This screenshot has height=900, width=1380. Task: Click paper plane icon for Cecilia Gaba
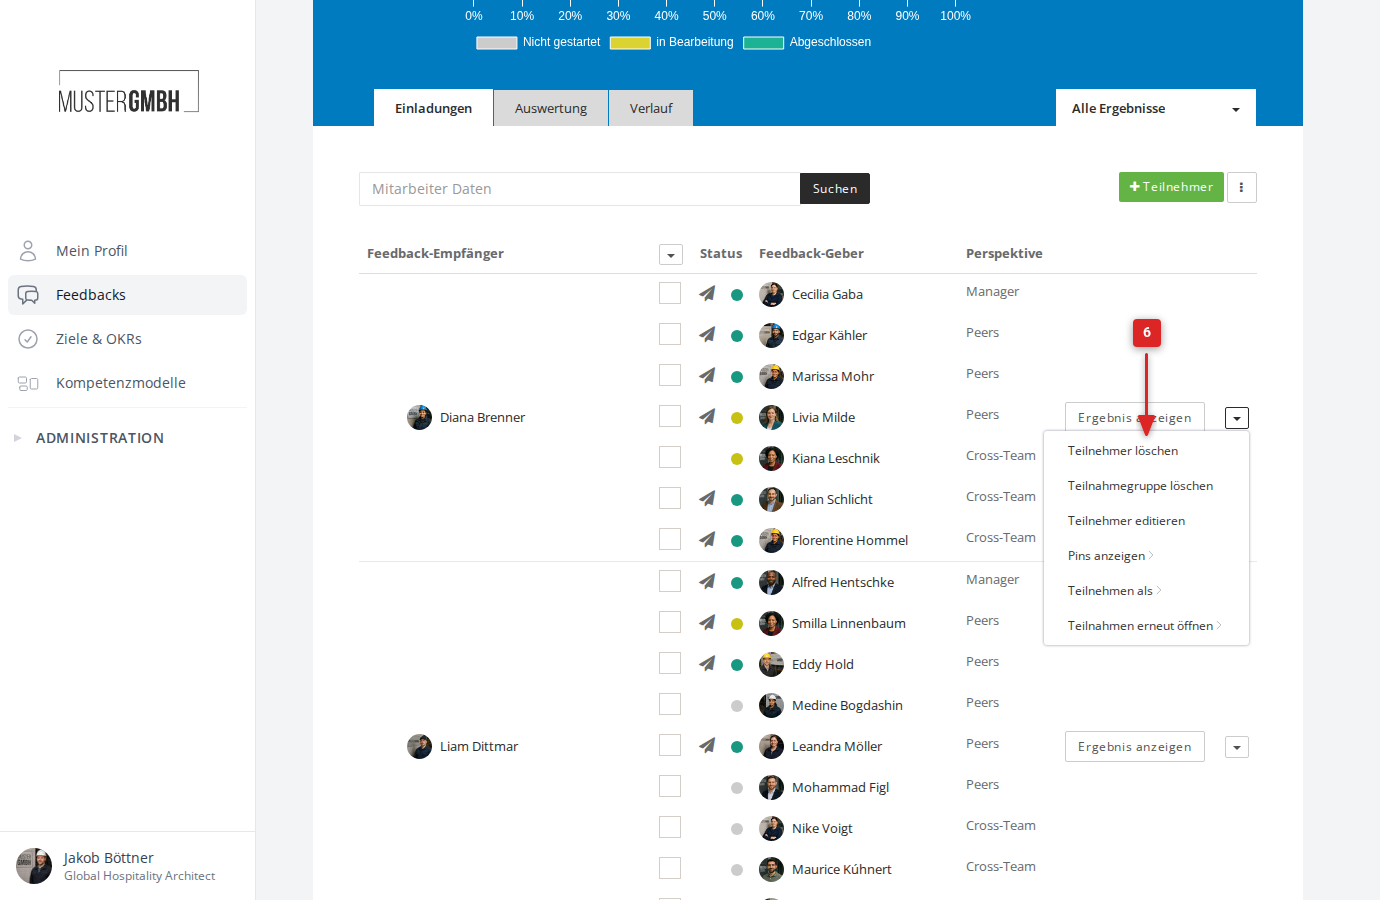707,294
